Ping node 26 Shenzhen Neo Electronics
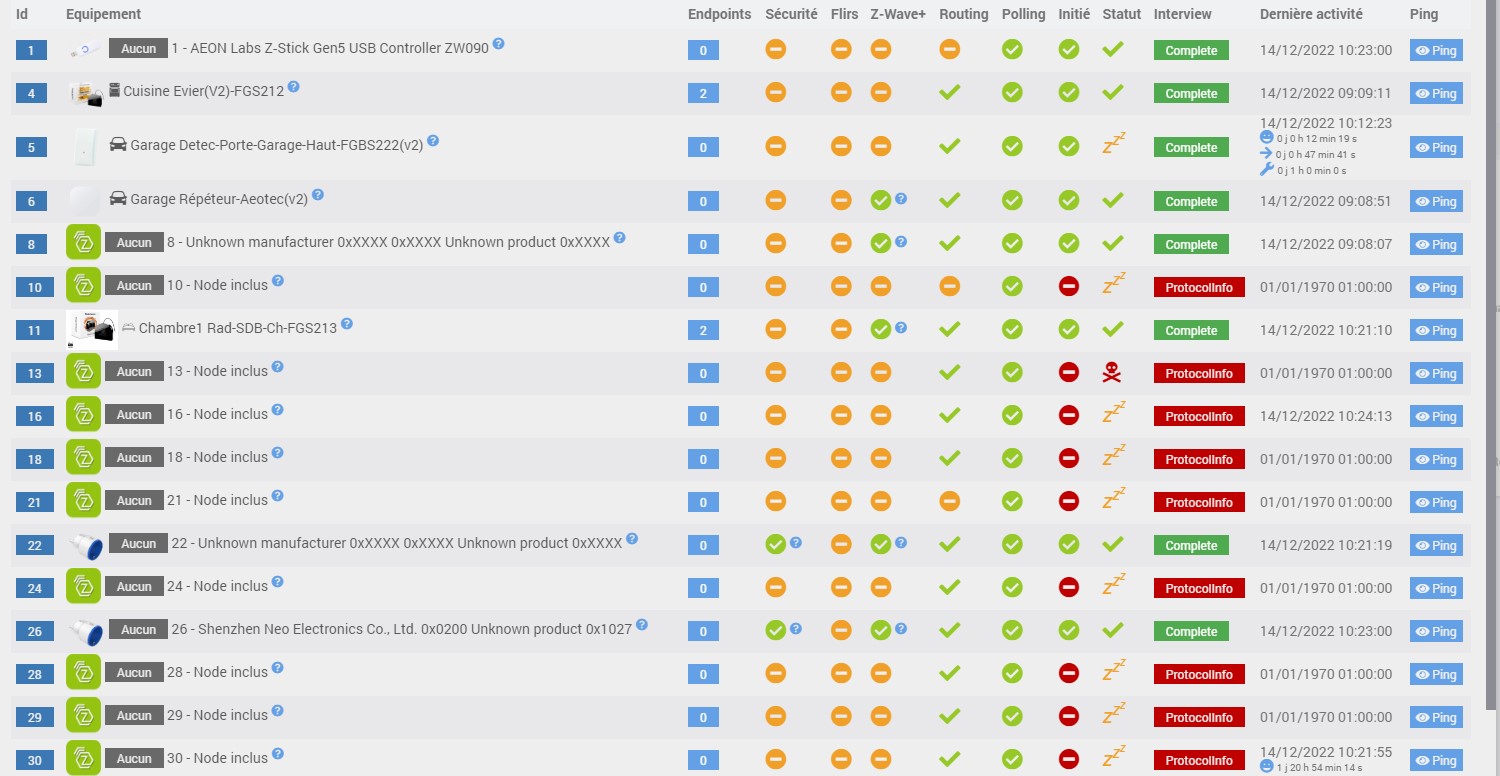The image size is (1500, 776). click(x=1436, y=631)
